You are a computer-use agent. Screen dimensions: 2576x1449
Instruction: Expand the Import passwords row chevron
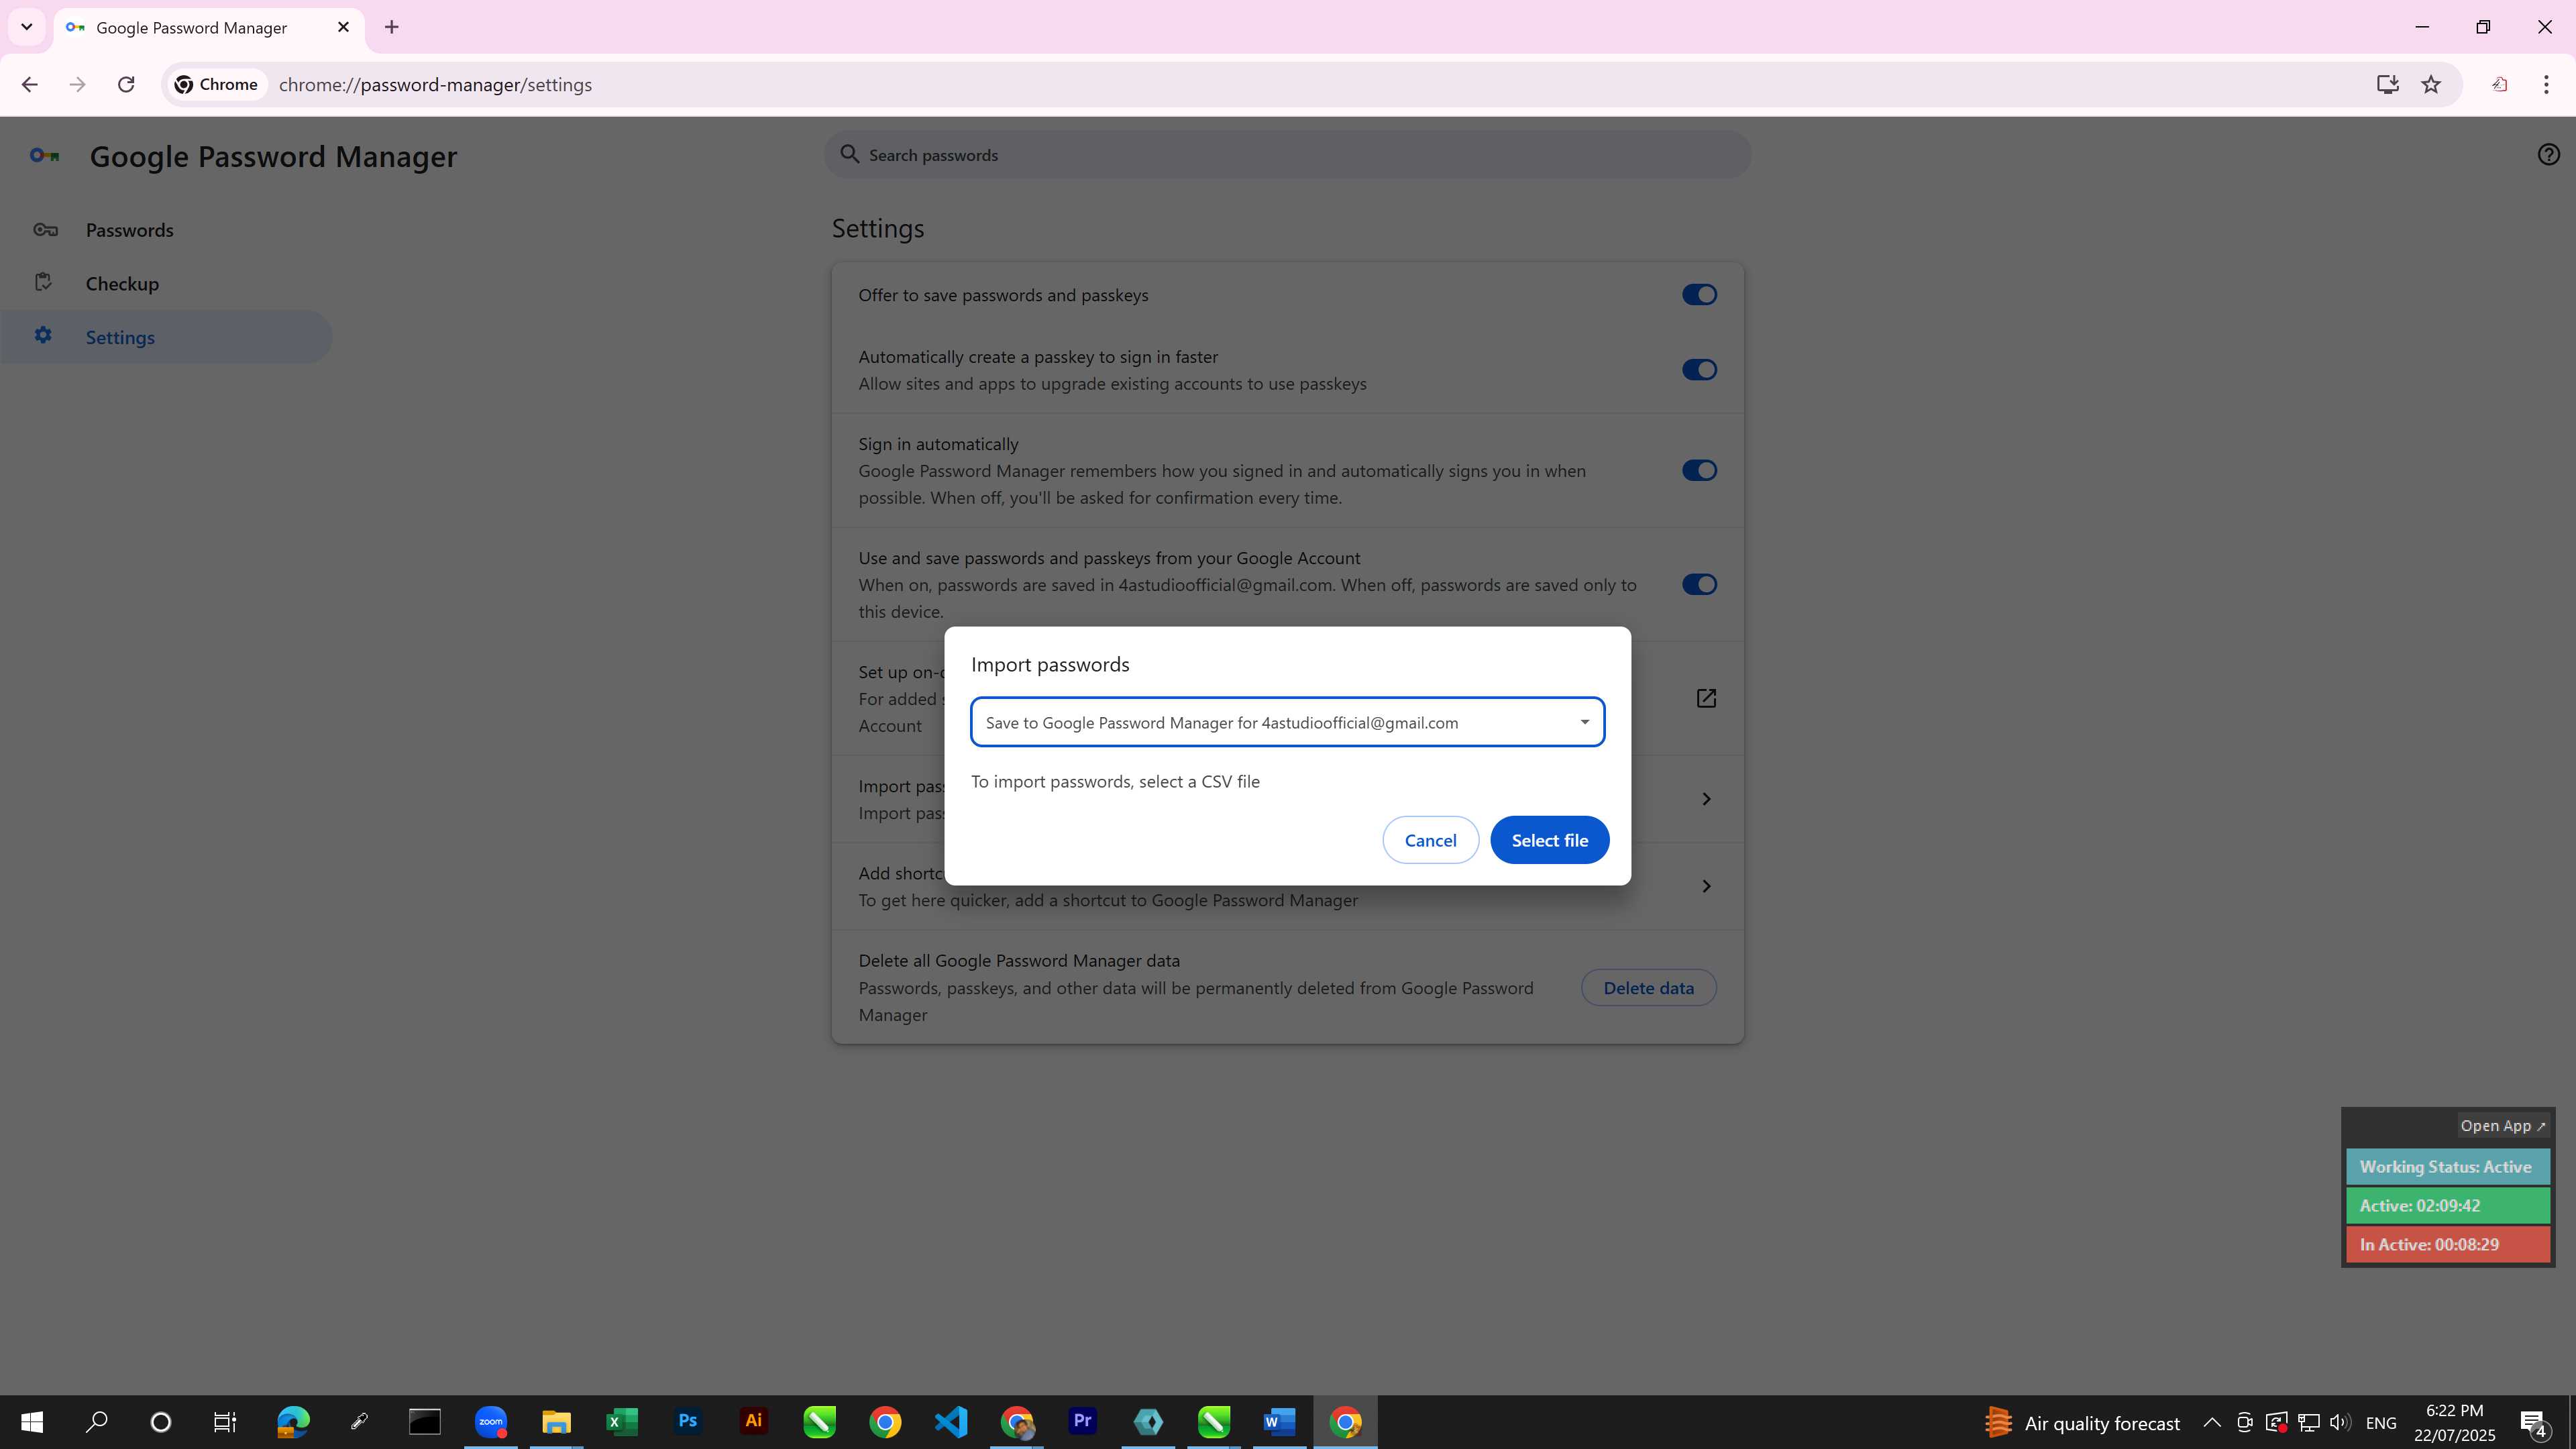click(x=1706, y=799)
